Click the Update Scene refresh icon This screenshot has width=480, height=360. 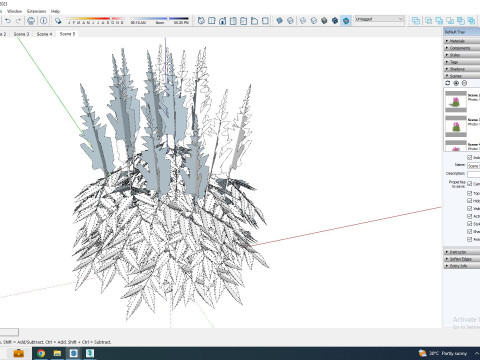[448, 83]
